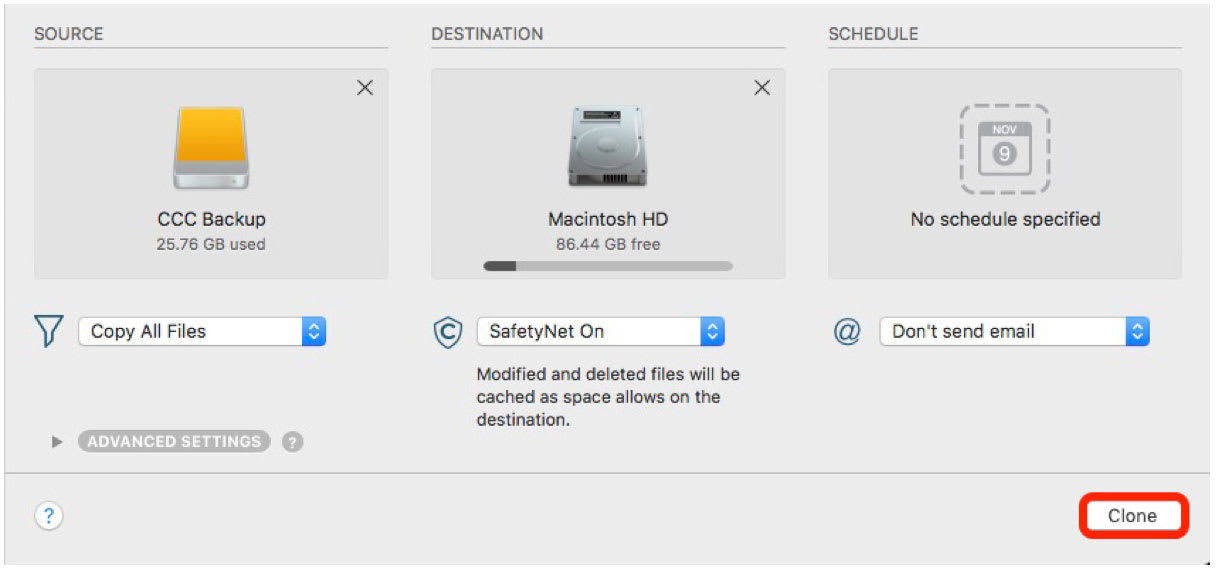The image size is (1216, 571).
Task: Click the Macintosh HD destination drive icon
Action: point(608,148)
